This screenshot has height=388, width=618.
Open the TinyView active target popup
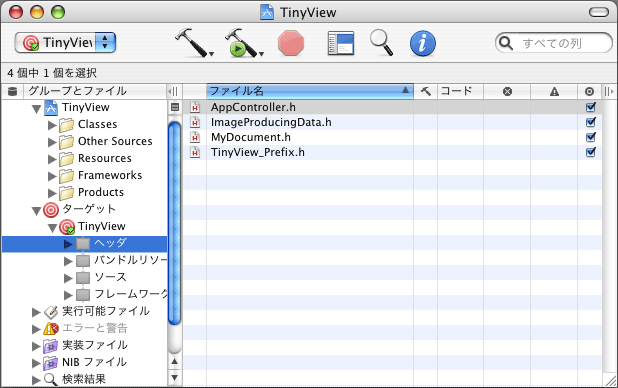click(x=65, y=43)
